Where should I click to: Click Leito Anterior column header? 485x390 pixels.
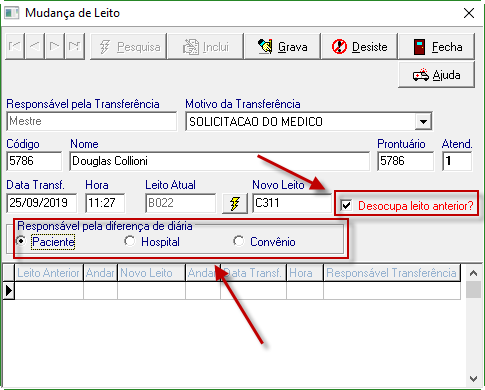pos(49,273)
